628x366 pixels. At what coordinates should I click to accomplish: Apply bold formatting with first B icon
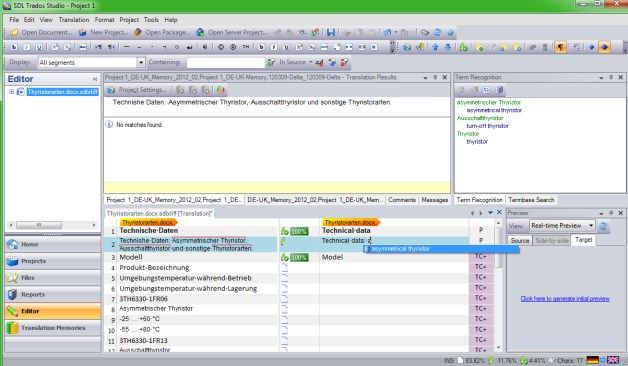click(x=14, y=47)
